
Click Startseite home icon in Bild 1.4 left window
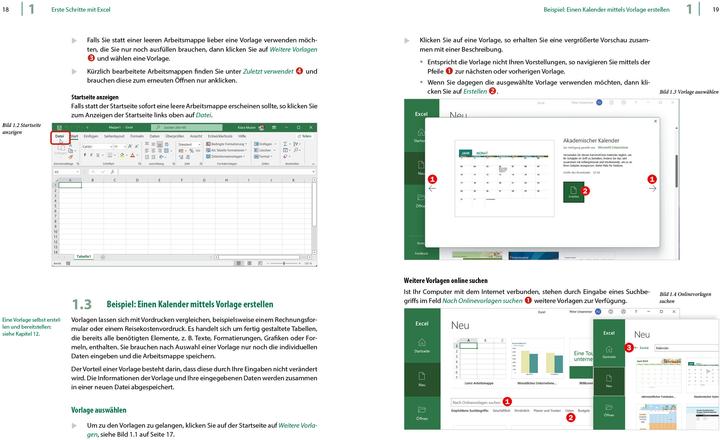click(422, 345)
